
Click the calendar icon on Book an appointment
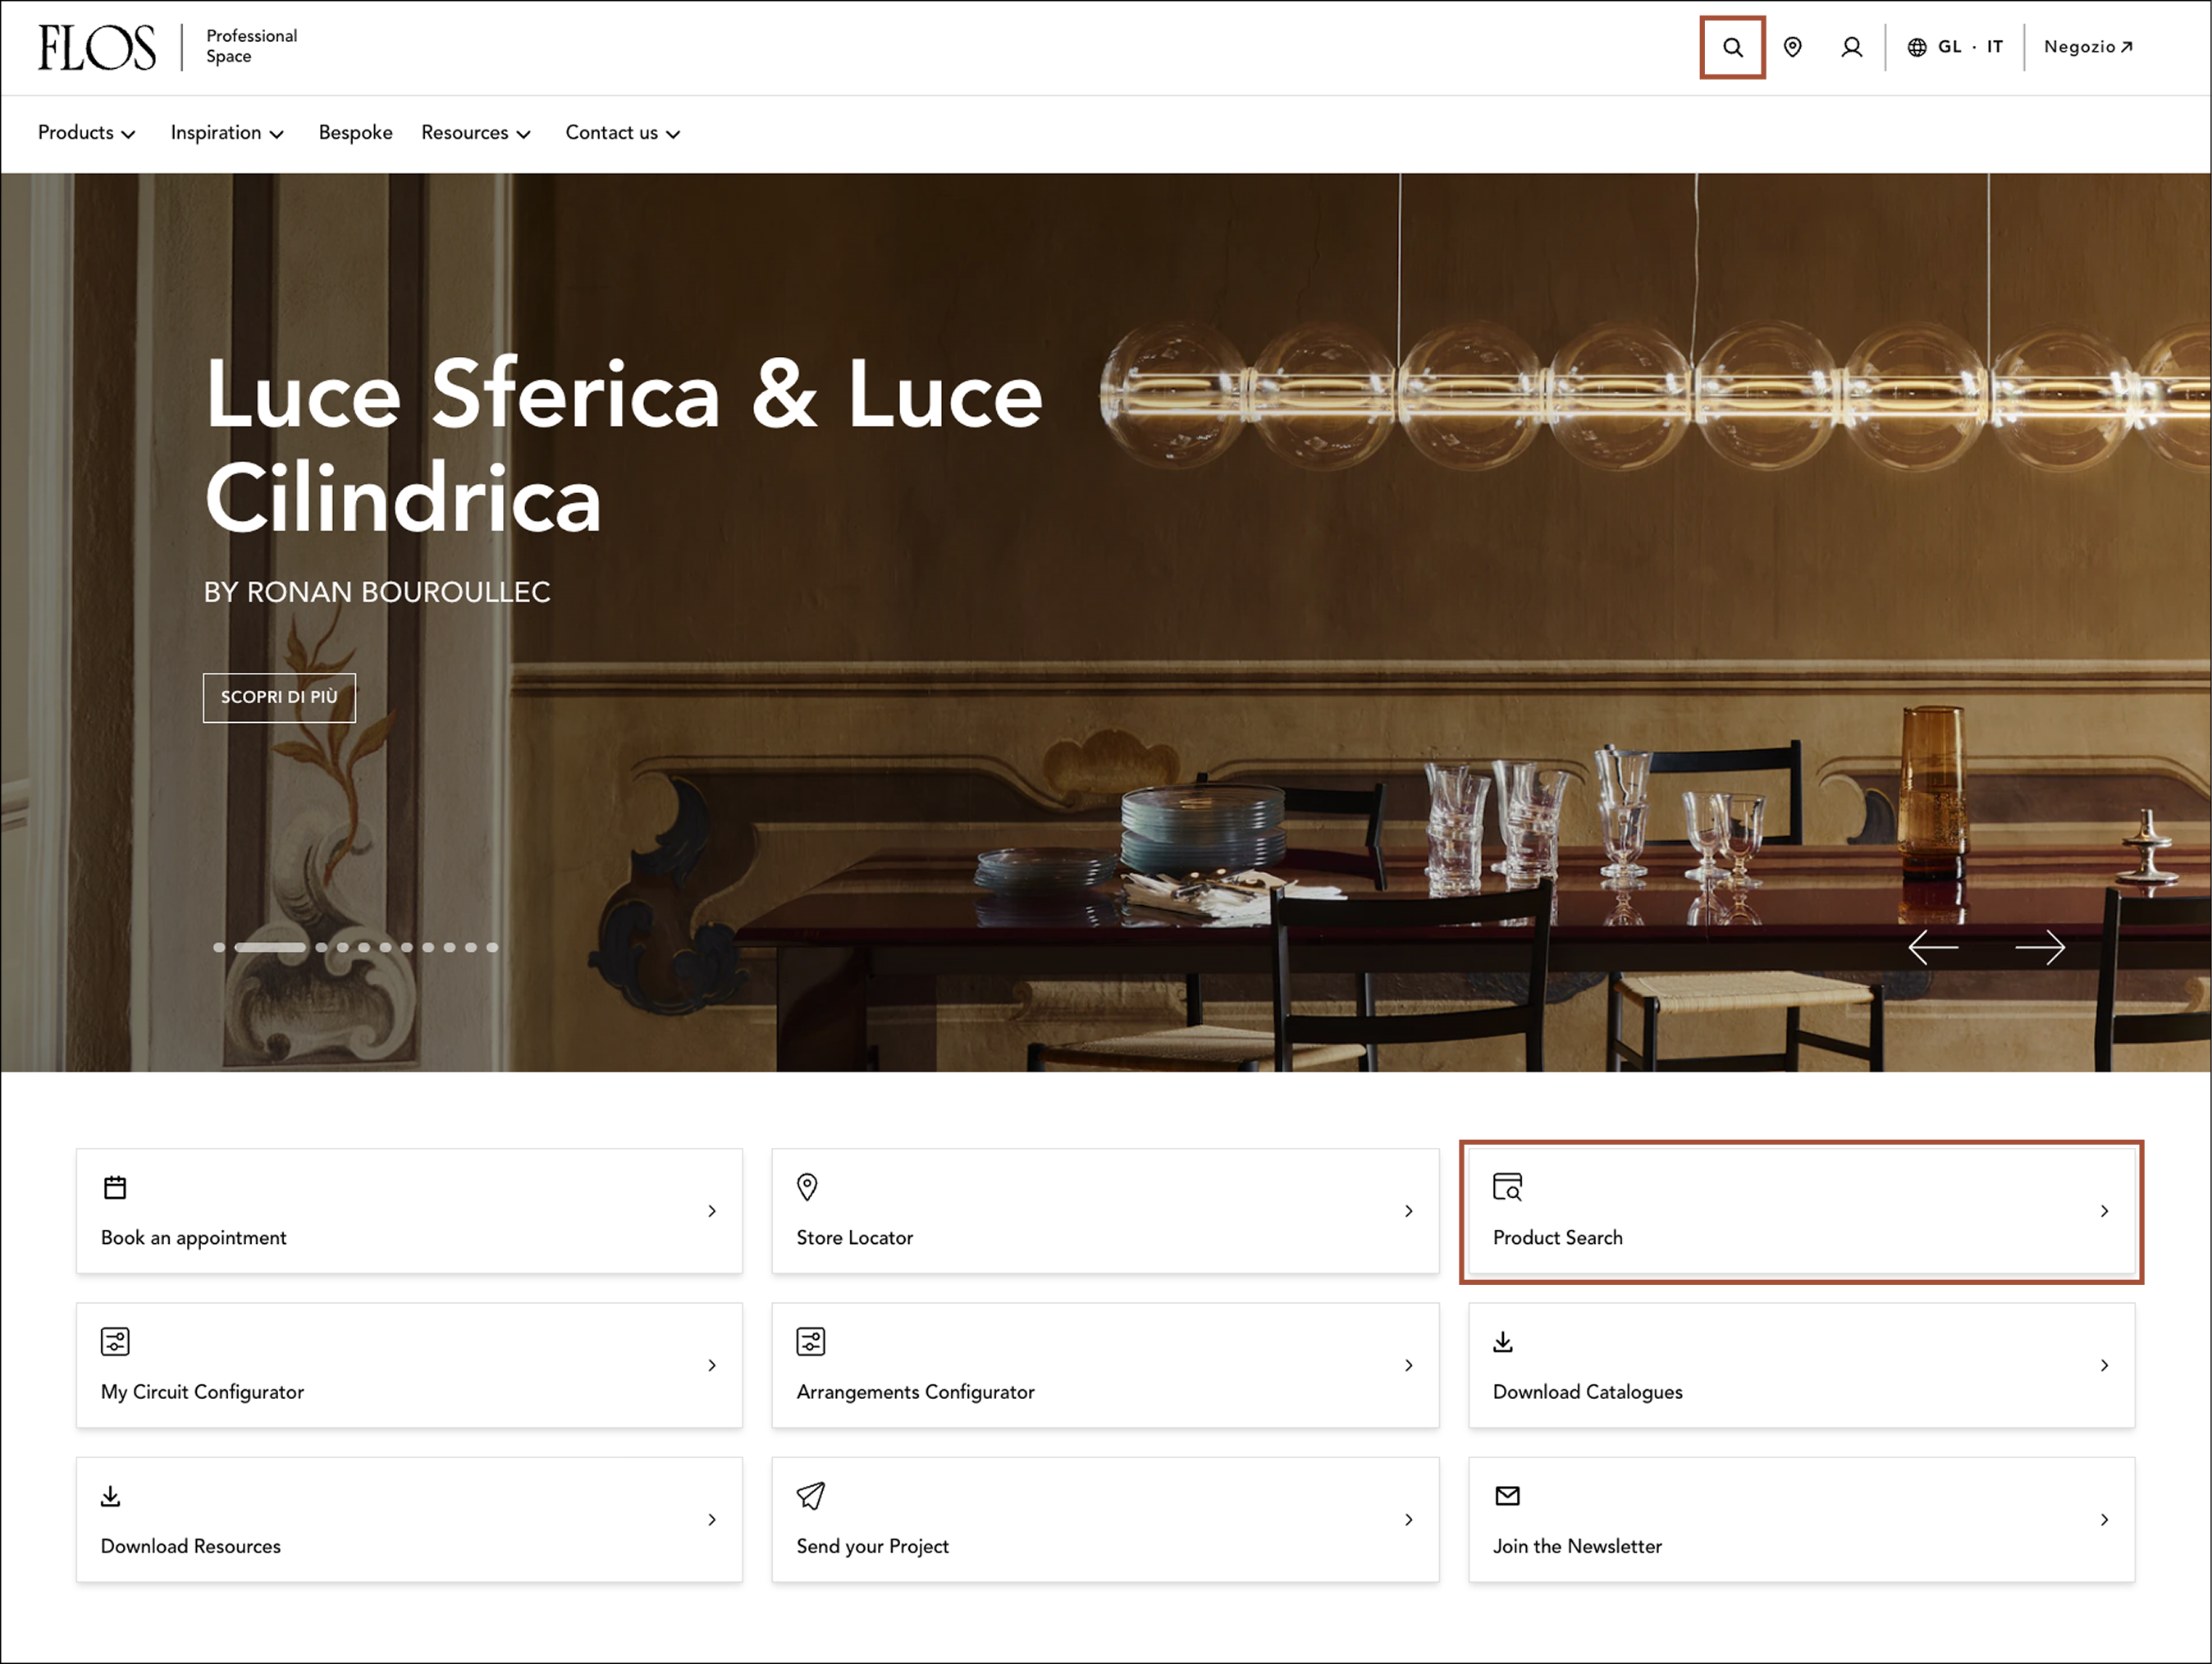tap(115, 1187)
